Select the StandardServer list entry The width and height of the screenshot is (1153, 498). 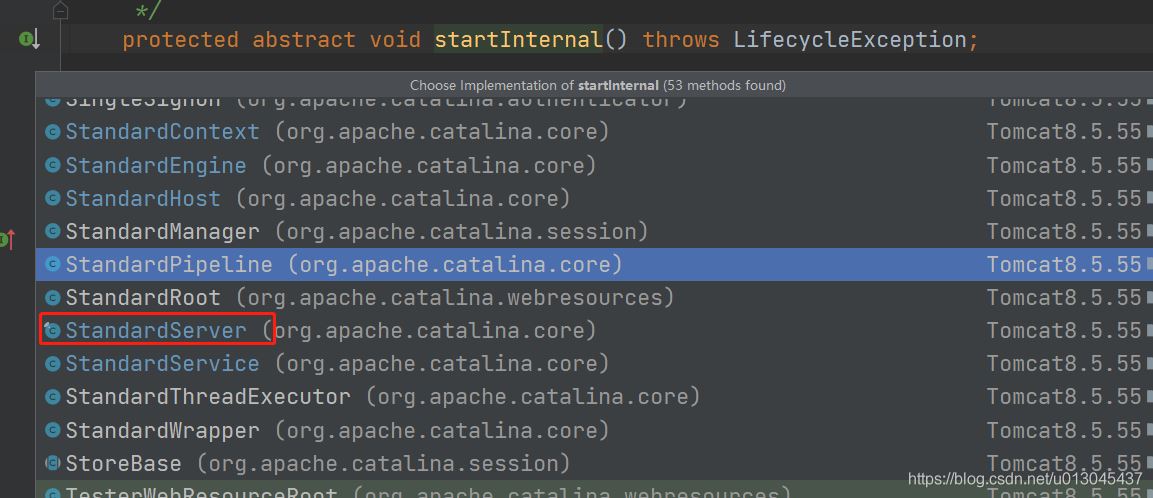(x=155, y=330)
